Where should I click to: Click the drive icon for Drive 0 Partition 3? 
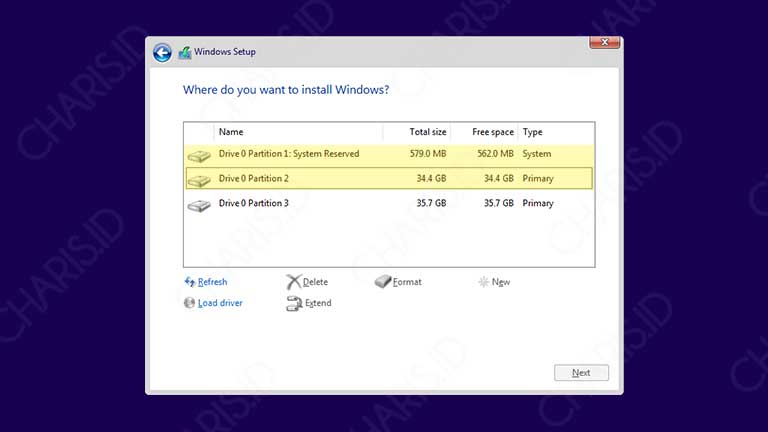coord(199,205)
